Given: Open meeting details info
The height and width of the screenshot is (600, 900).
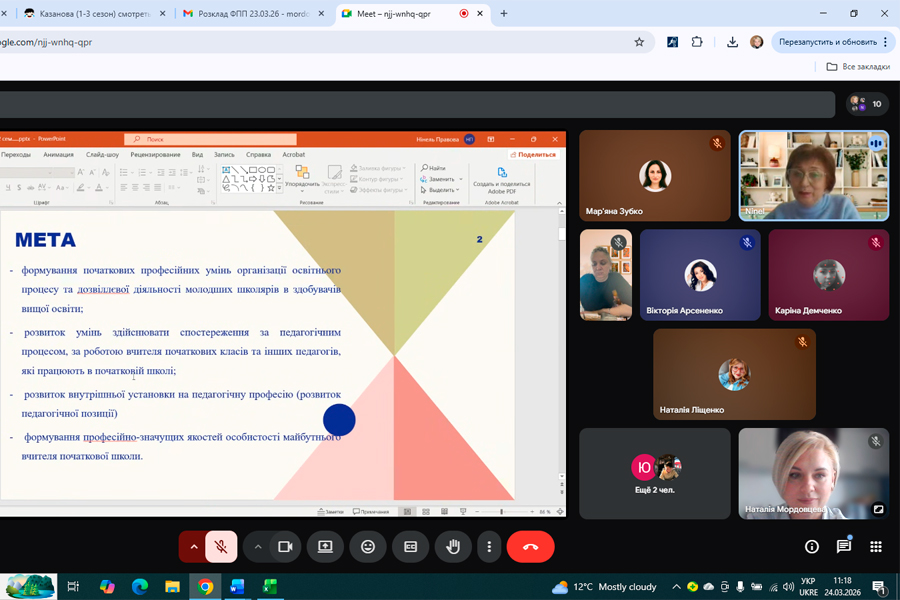Looking at the screenshot, I should click(x=812, y=547).
